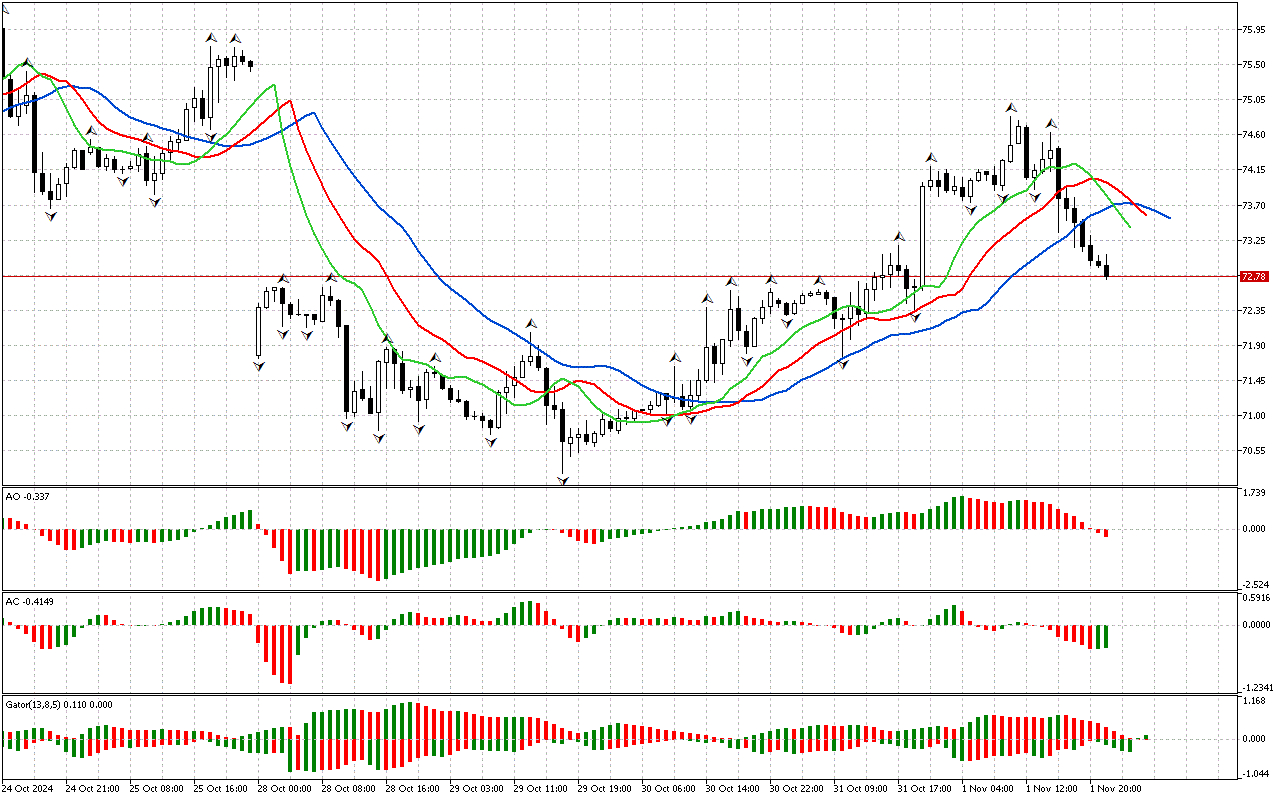Click the AC -0.4149 indicator label

click(30, 601)
